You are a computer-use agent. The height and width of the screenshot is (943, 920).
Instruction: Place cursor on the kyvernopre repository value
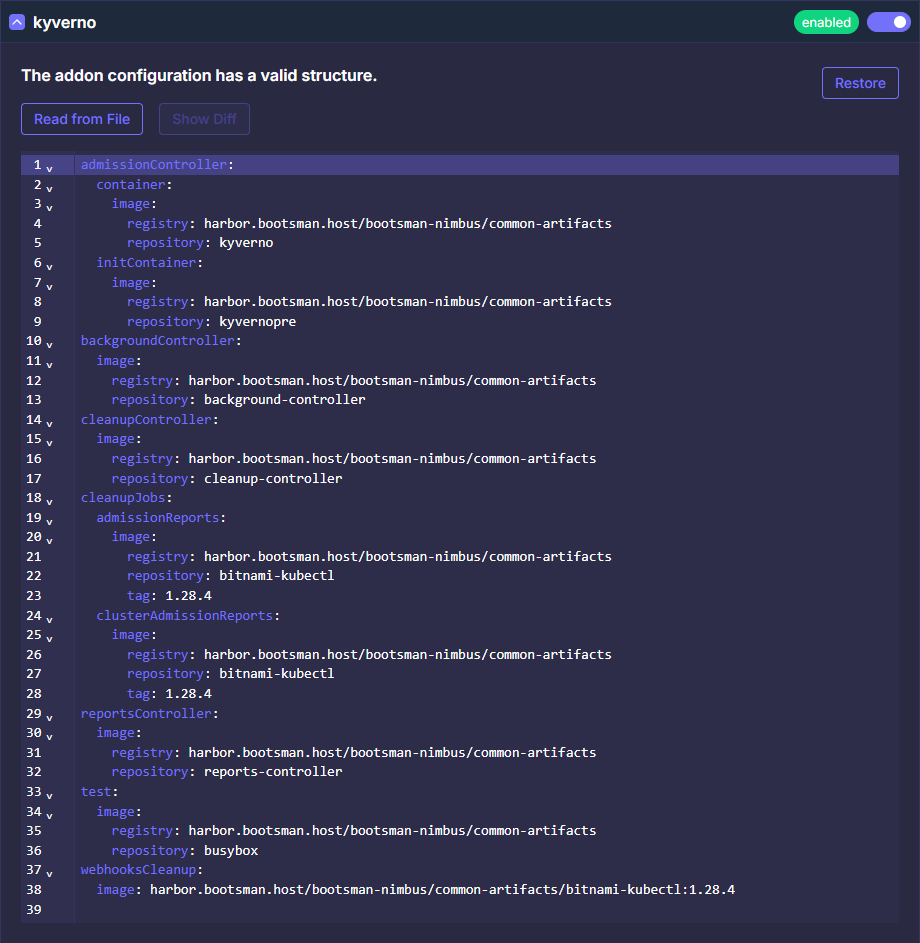click(257, 321)
